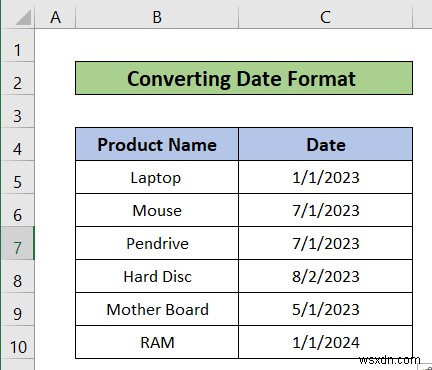The width and height of the screenshot is (432, 370).
Task: Select row 1 header
Action: pos(17,45)
